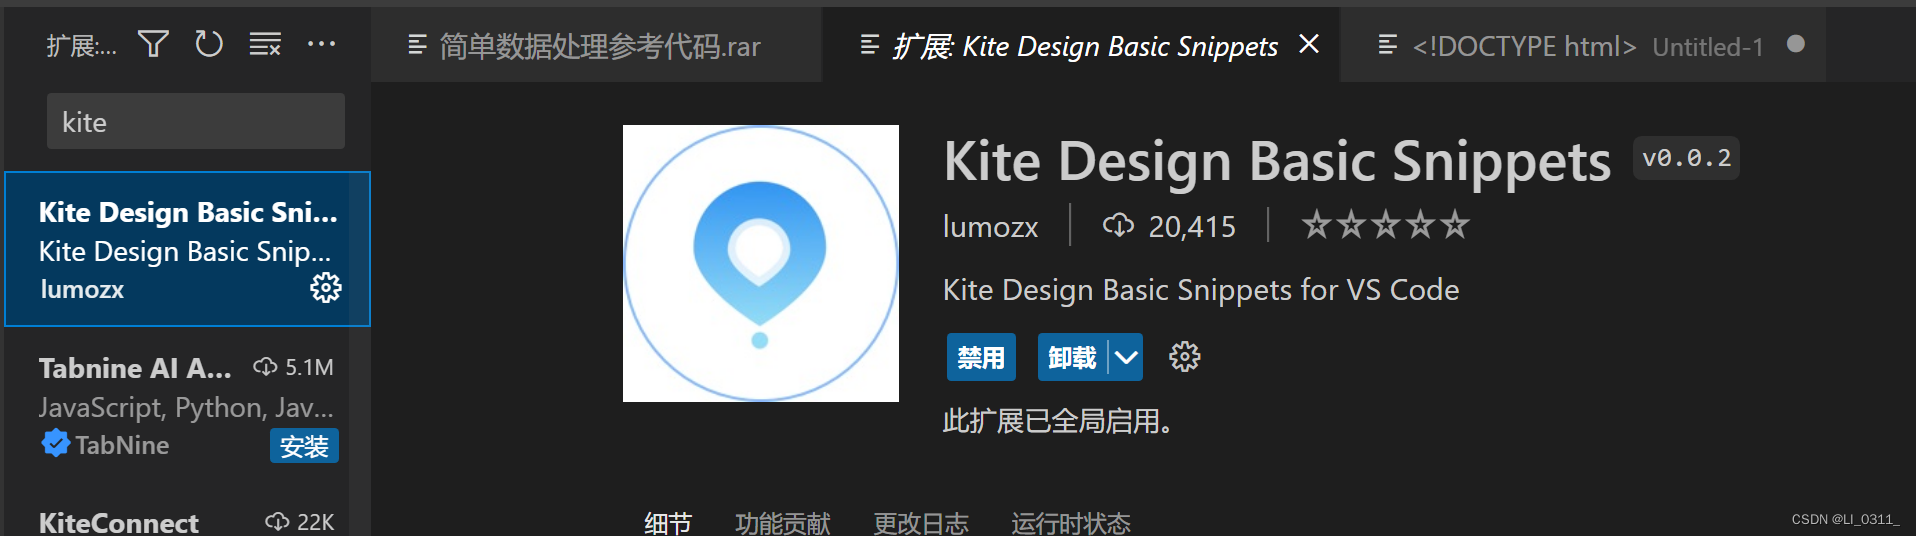1916x536 pixels.
Task: Click '此扩展已全局启用。' status text
Action: point(1058,421)
